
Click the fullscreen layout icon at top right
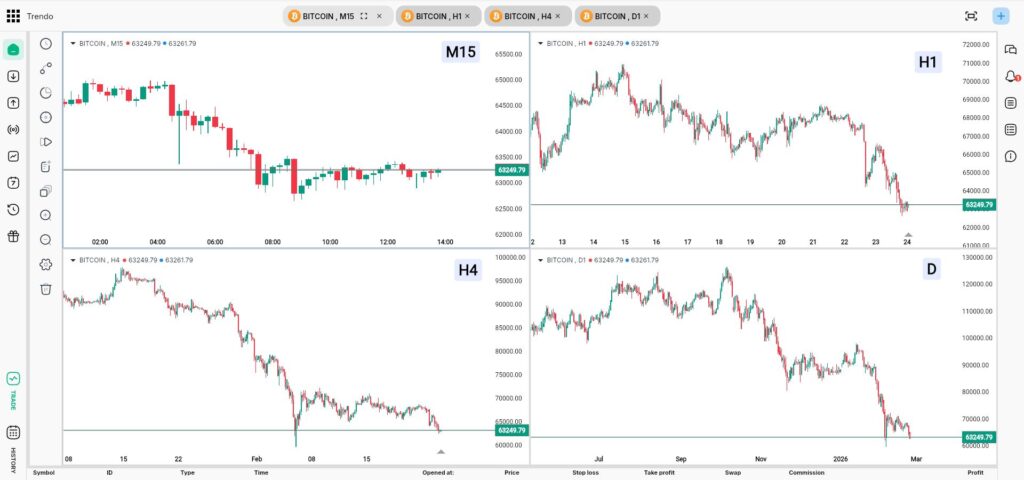coord(970,16)
